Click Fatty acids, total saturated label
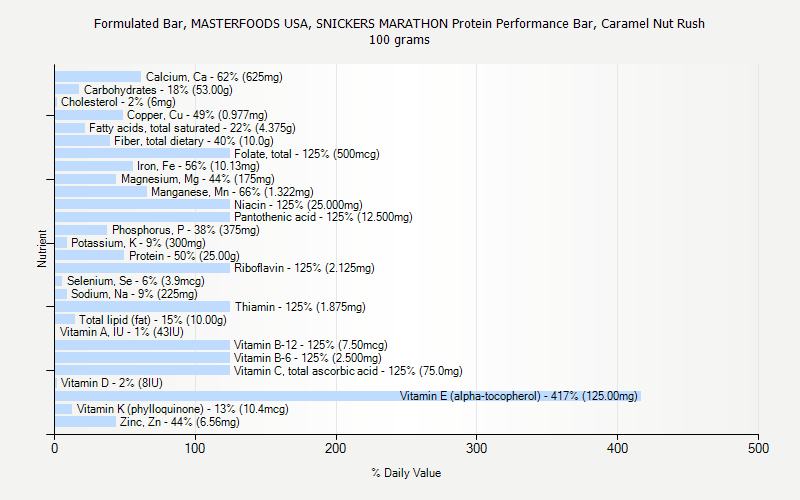 [192, 128]
